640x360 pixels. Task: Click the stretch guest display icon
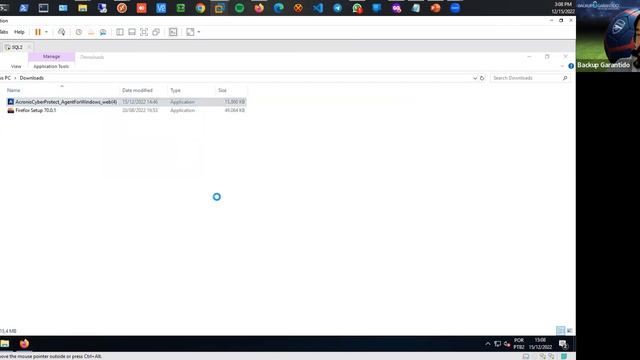(x=190, y=32)
